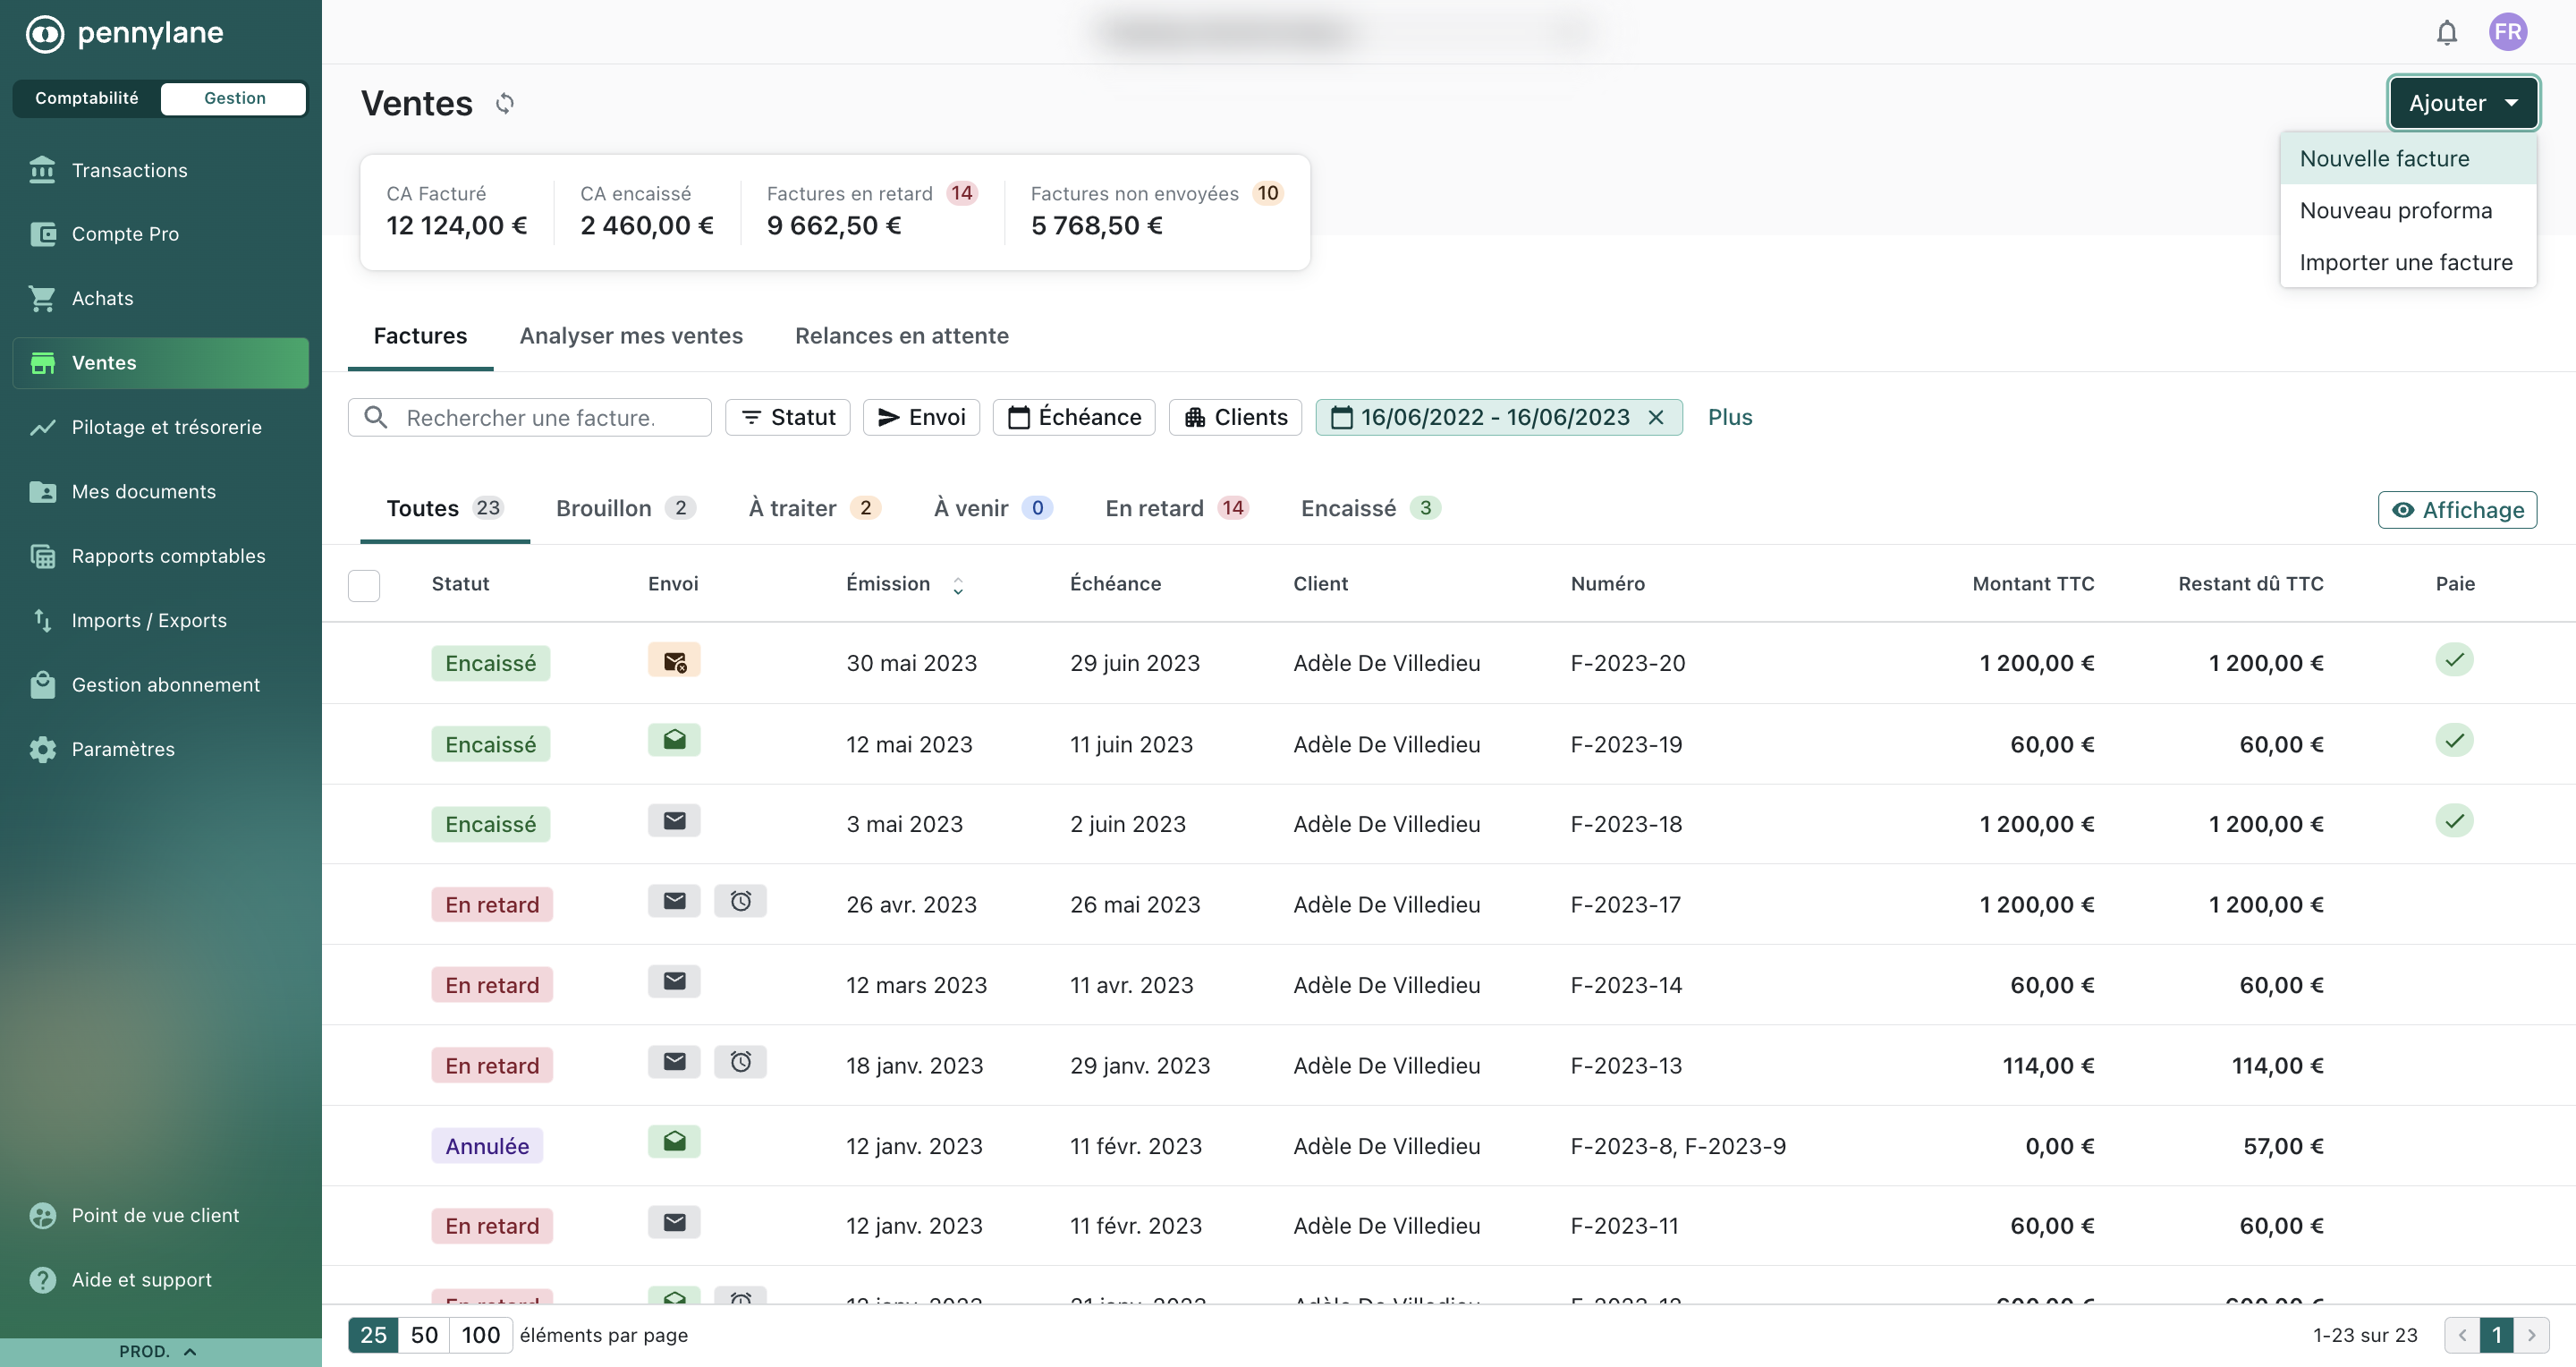Click reminder clock icon for F-2023-17
This screenshot has height=1367, width=2576.
point(740,901)
